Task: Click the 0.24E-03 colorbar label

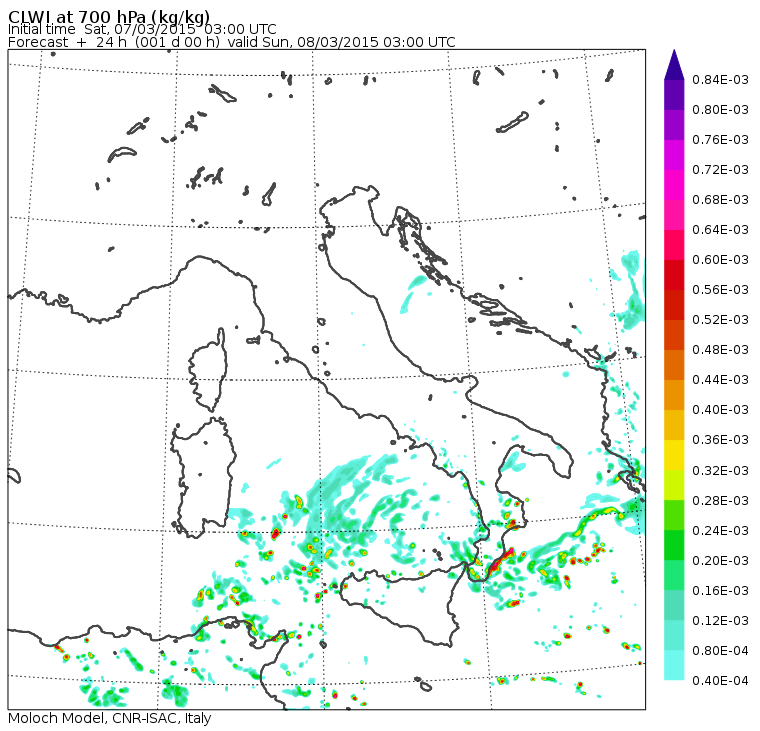Action: coord(720,531)
